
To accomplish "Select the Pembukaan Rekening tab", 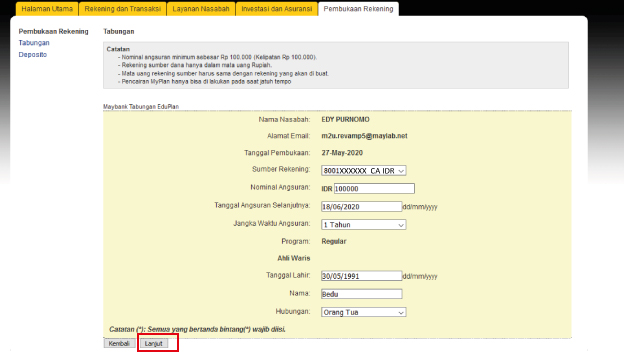I will coord(358,9).
